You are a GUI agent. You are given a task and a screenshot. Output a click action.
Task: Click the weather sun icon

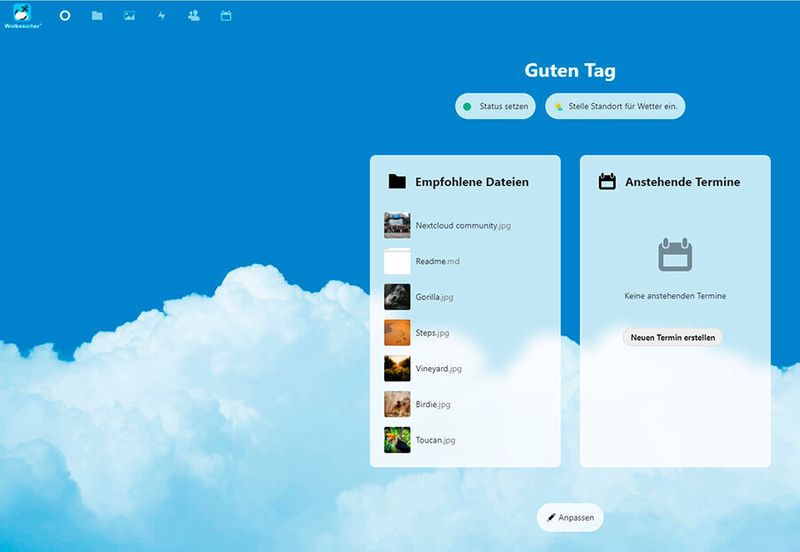pyautogui.click(x=559, y=107)
